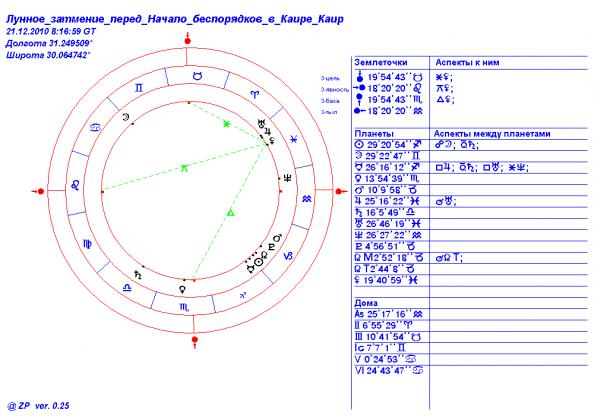Click the Sagittarius glyph on the zodiac ring

pyautogui.click(x=243, y=295)
